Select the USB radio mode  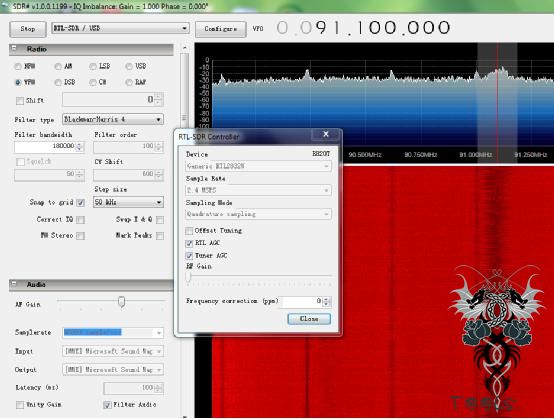coord(129,66)
